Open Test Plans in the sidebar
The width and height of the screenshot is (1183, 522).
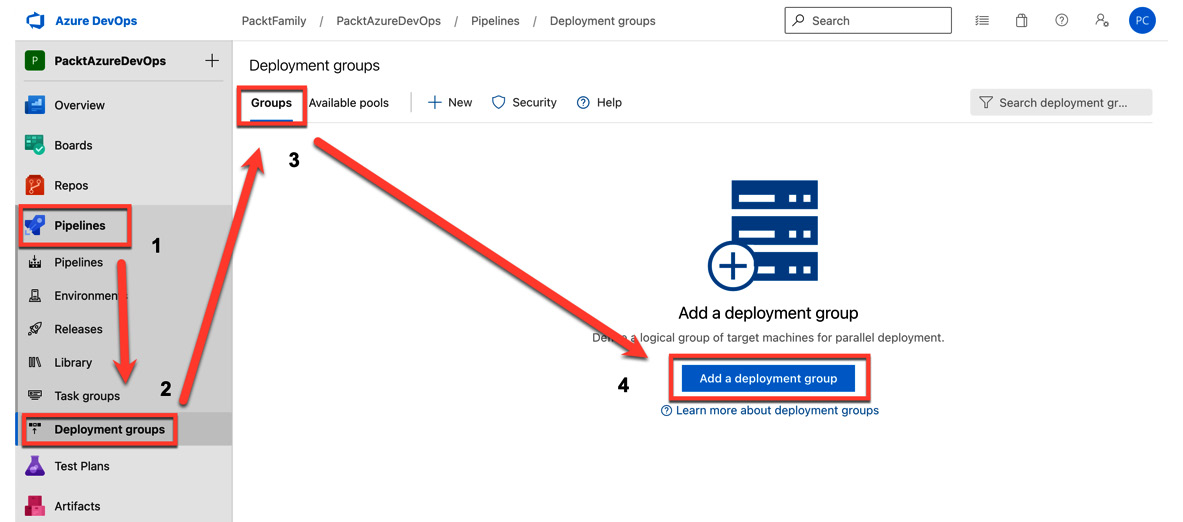[81, 466]
